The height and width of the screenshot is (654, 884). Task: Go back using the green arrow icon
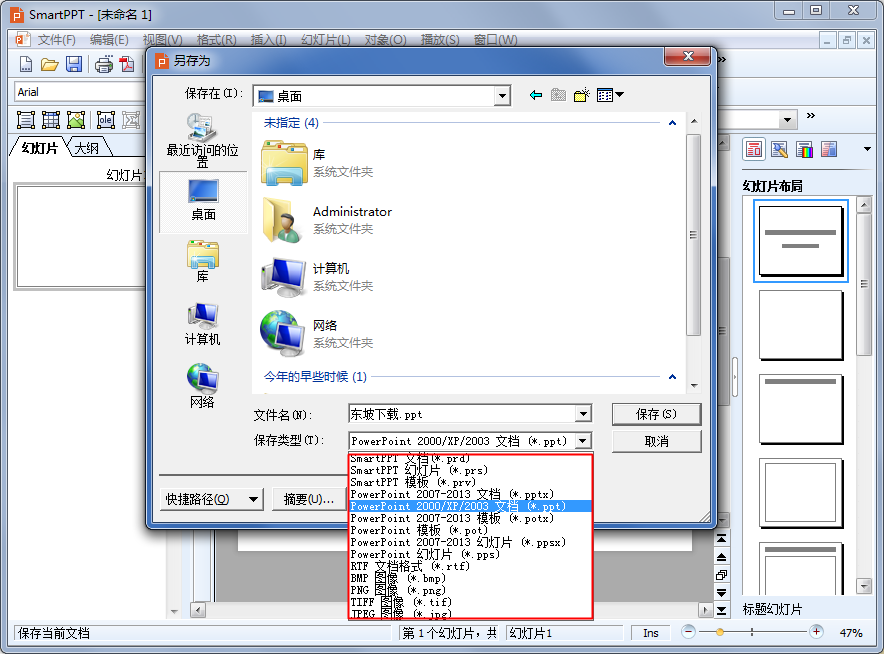tap(536, 95)
